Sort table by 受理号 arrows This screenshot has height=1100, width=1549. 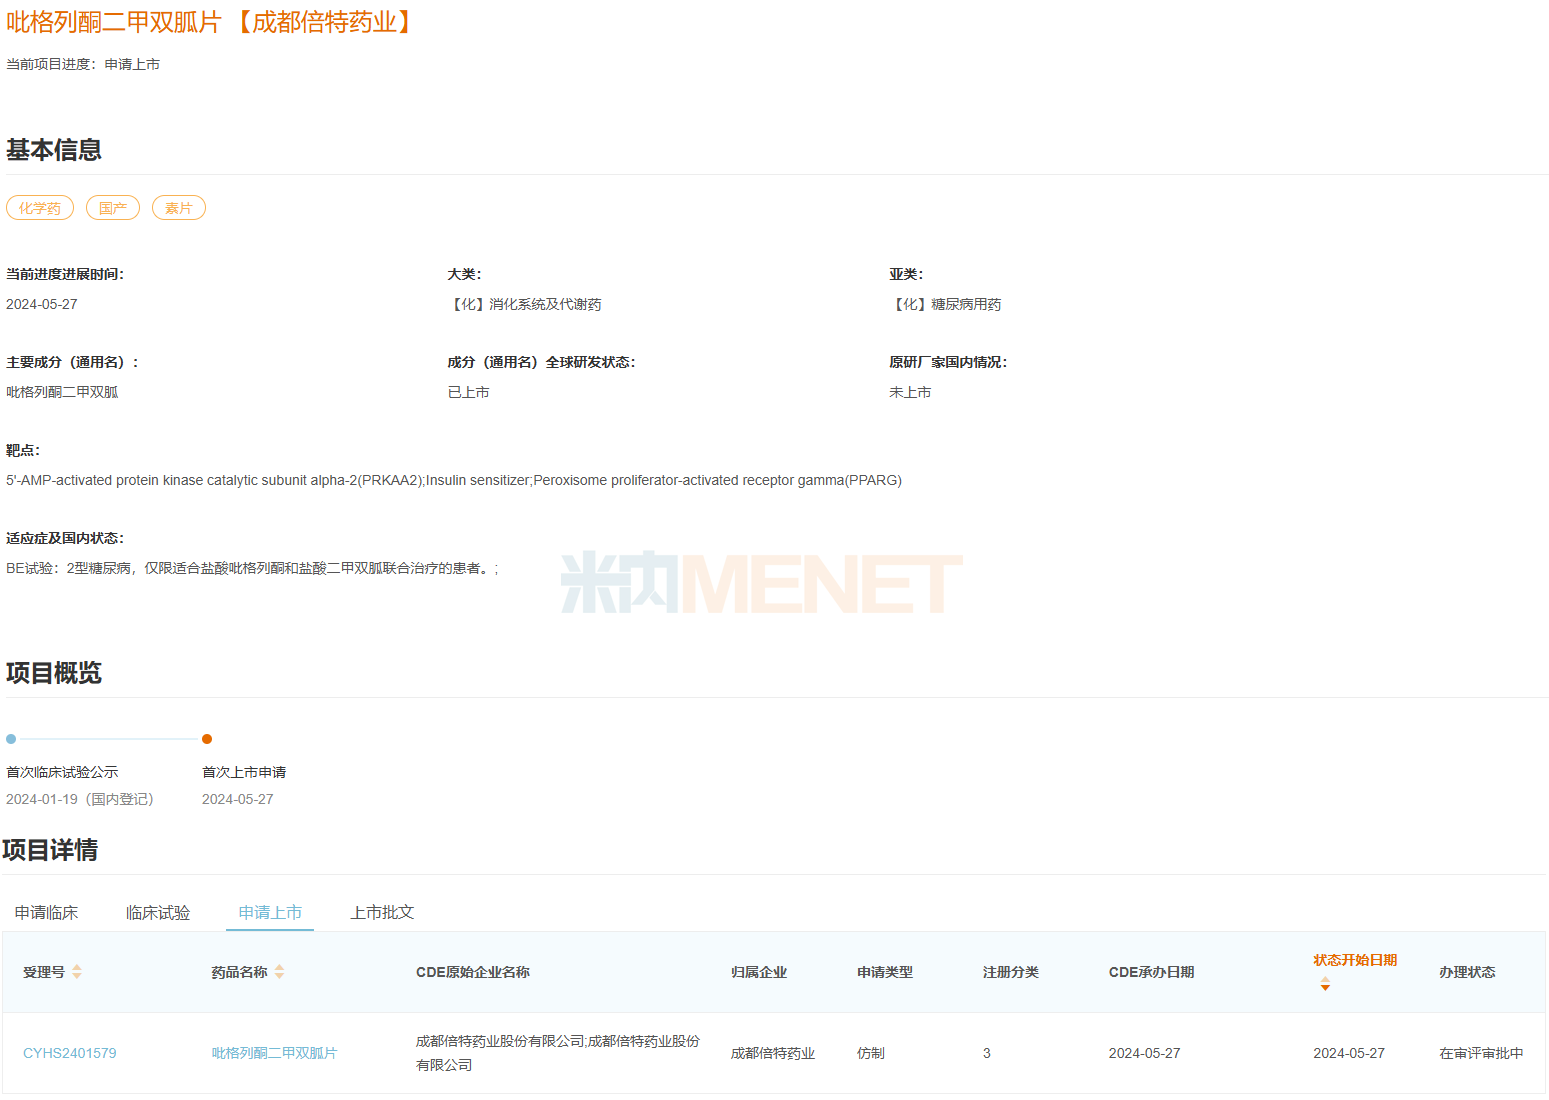coord(77,972)
